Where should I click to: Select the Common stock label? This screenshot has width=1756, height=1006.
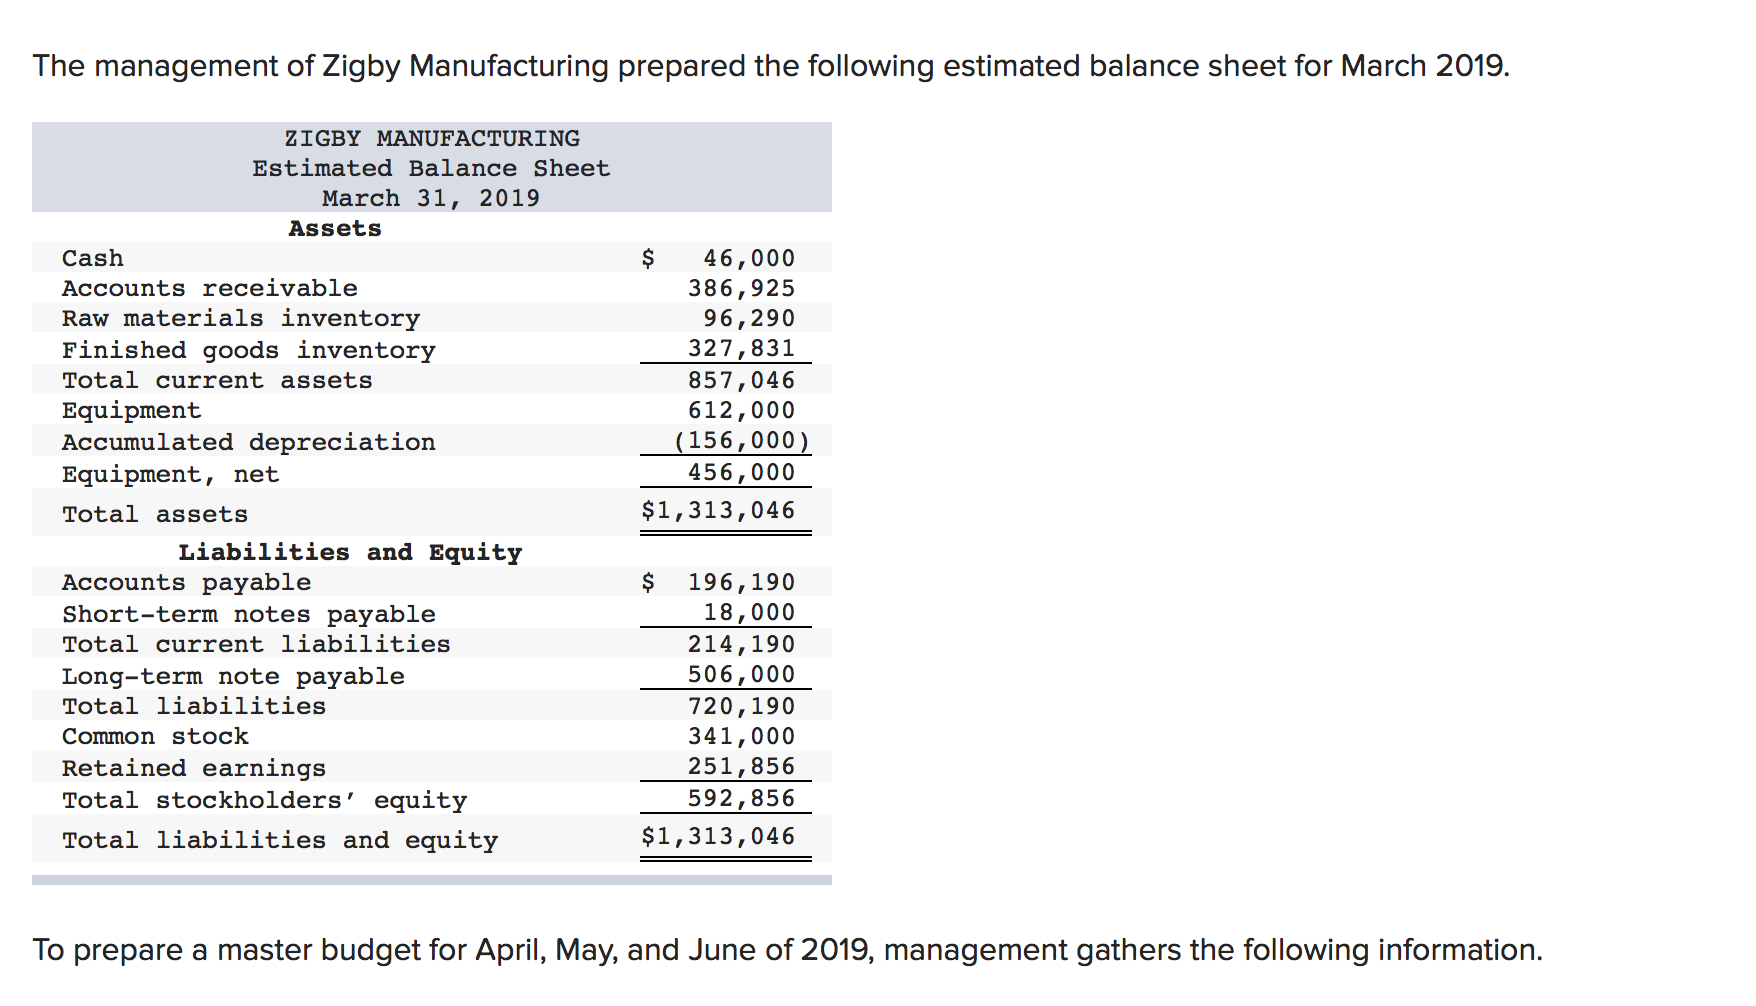(155, 736)
